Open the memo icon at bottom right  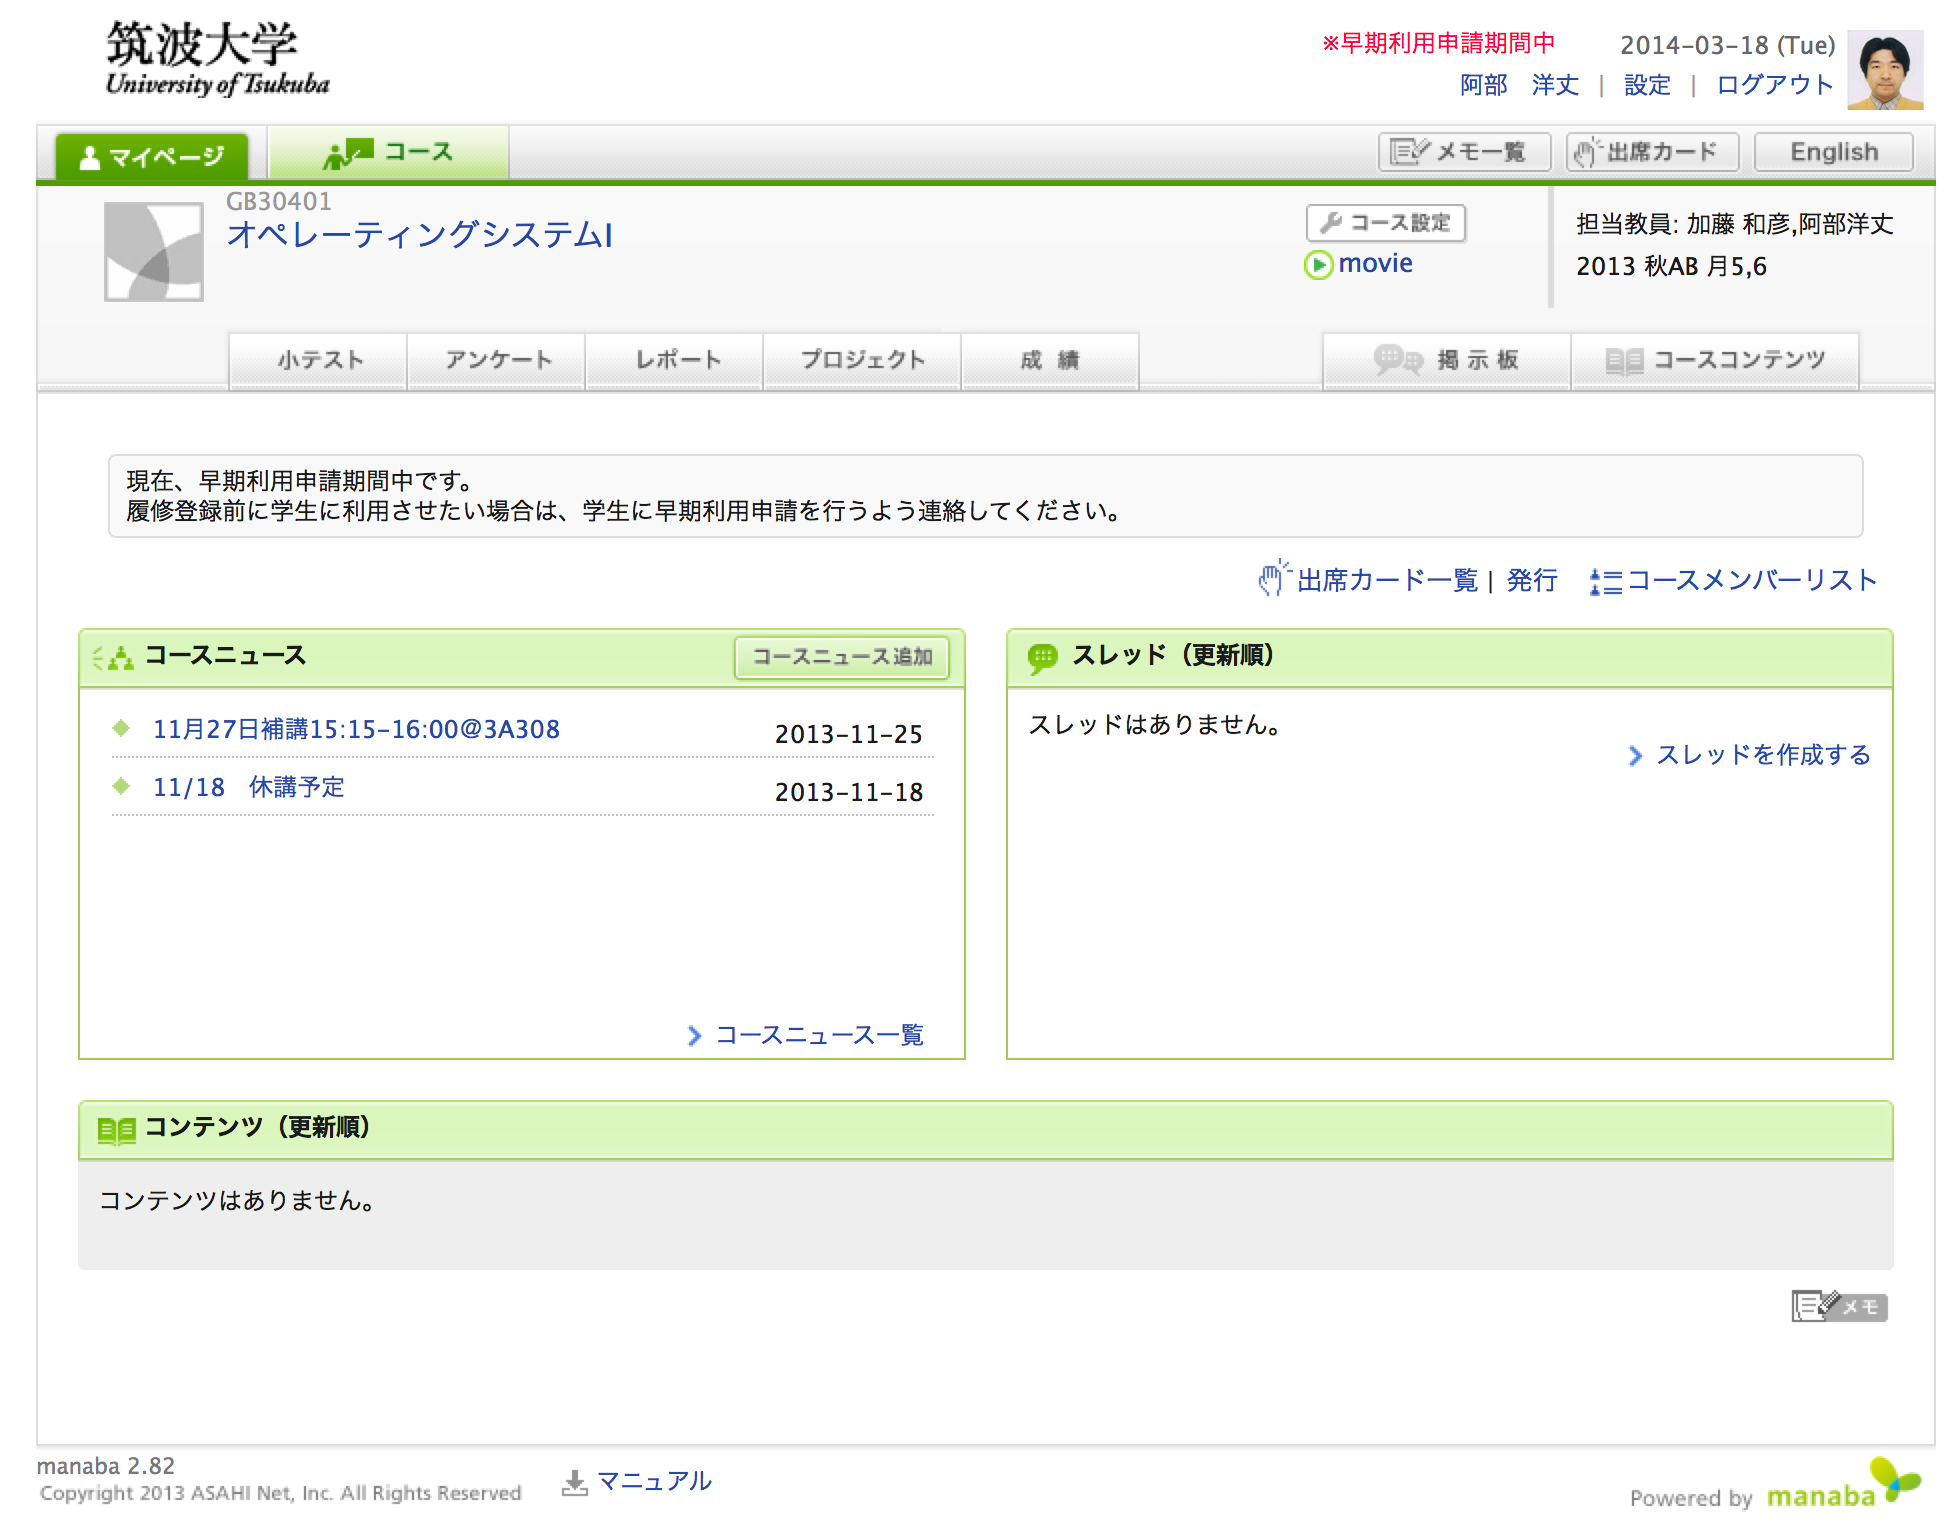click(1839, 1306)
